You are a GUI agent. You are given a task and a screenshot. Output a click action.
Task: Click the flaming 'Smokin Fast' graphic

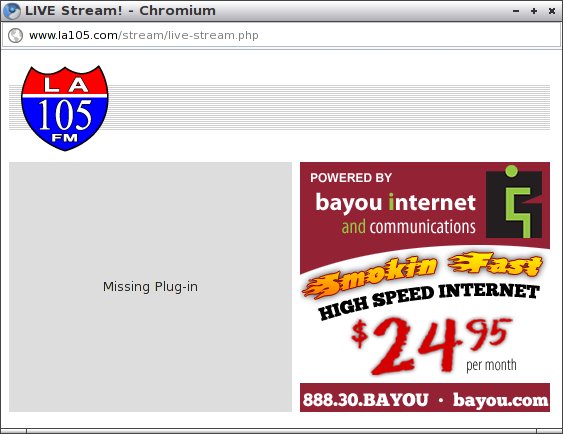tap(422, 274)
